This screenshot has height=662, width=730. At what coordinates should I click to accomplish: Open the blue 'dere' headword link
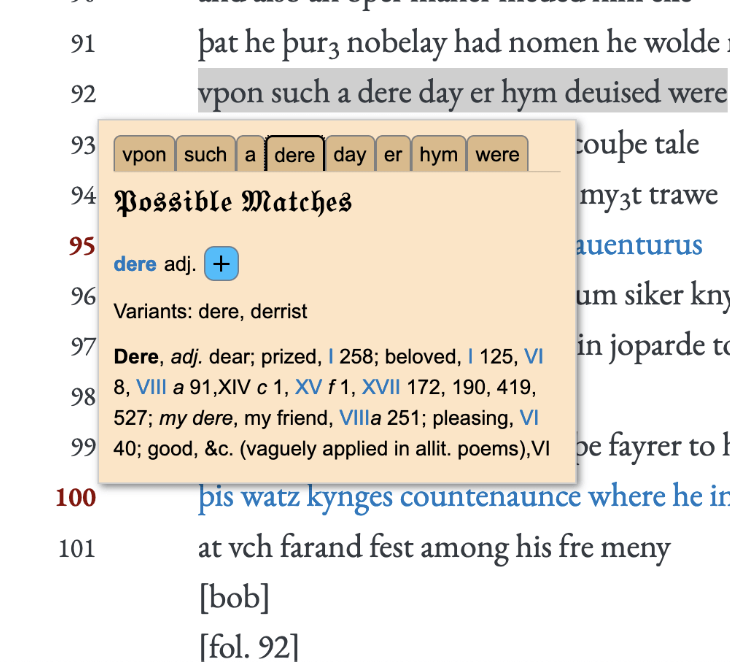click(x=135, y=265)
